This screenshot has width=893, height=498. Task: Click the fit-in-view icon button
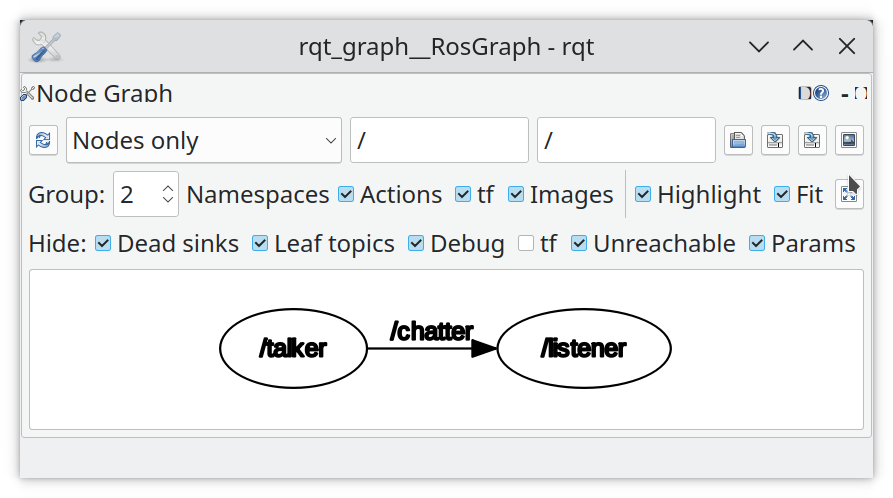(x=849, y=195)
